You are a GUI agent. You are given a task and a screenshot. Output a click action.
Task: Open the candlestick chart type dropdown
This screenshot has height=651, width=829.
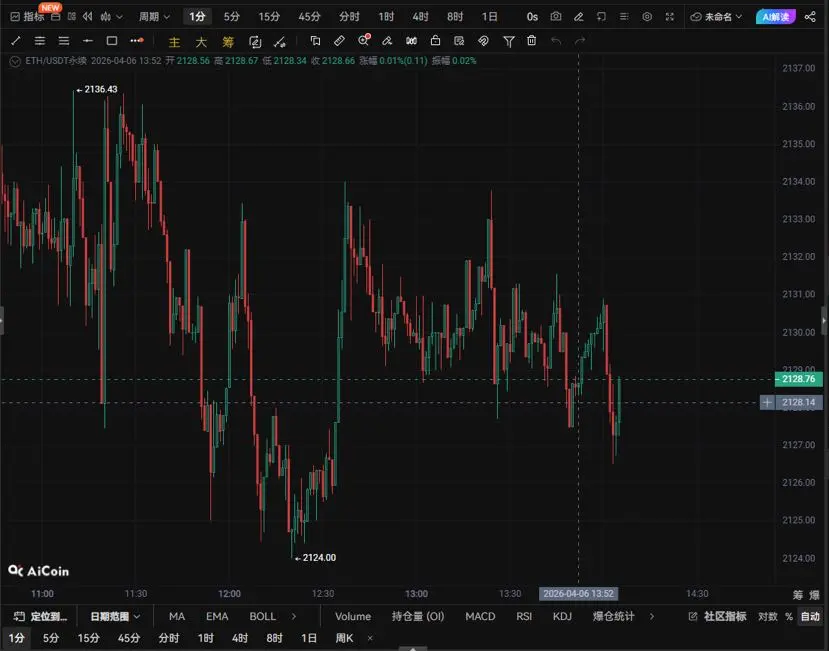point(111,17)
